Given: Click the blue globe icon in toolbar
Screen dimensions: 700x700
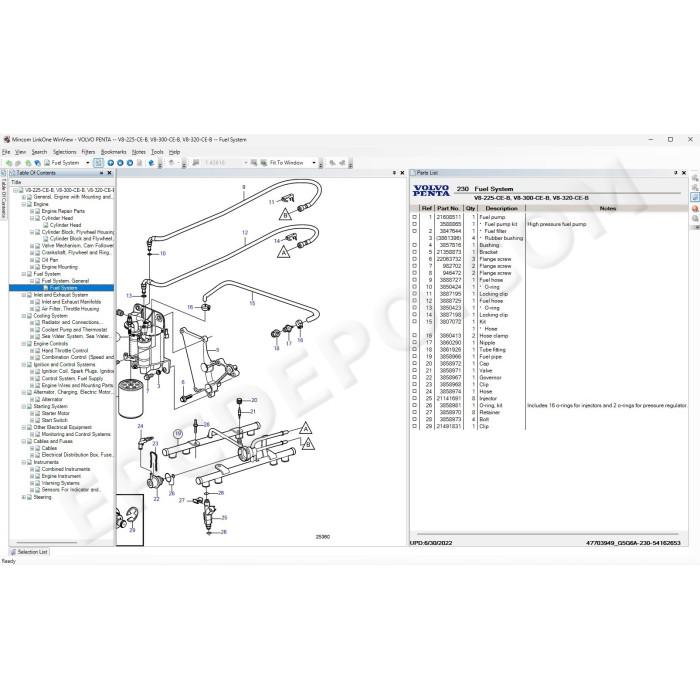Looking at the screenshot, I should tap(151, 163).
